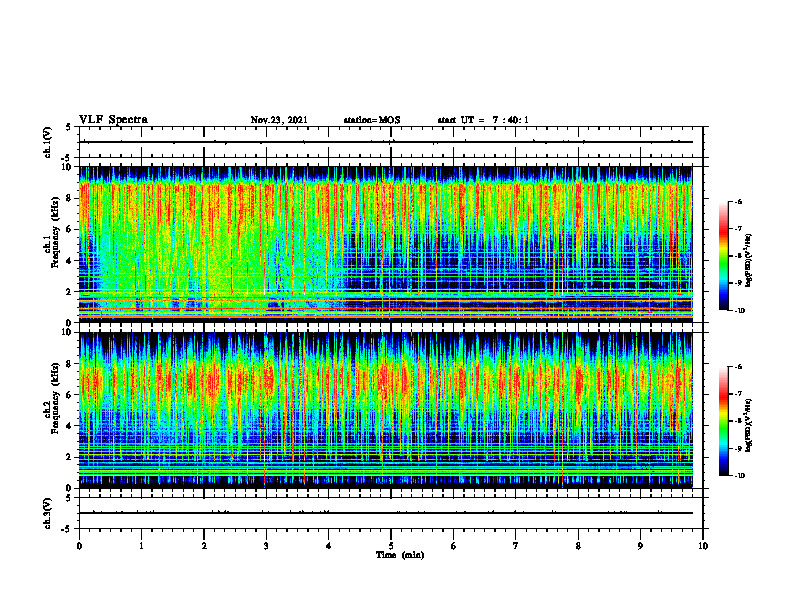Image resolution: width=792 pixels, height=612 pixels.
Task: Click the "VLF Spectra" plot title
Action: [114, 120]
